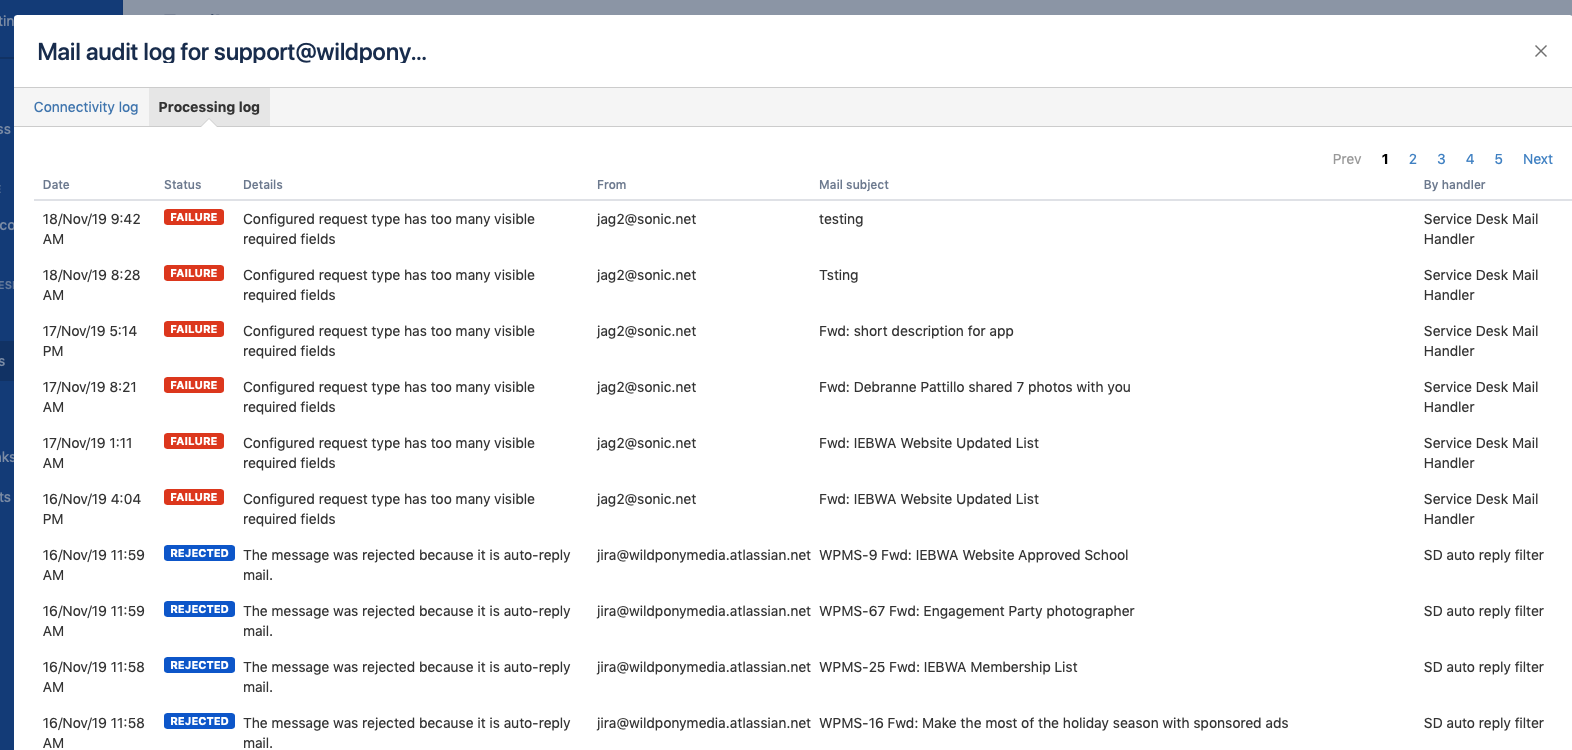Click REJECTED badge in the WPMS-25 row
The image size is (1572, 750).
click(199, 665)
